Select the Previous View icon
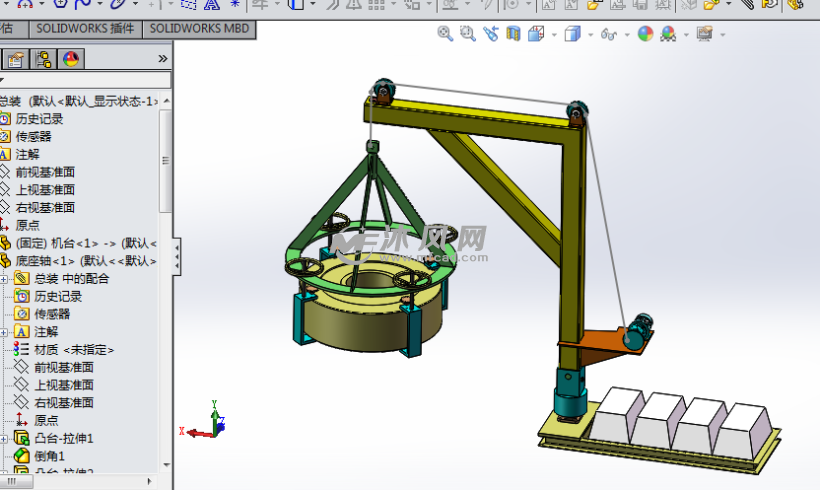The width and height of the screenshot is (820, 490). click(491, 34)
